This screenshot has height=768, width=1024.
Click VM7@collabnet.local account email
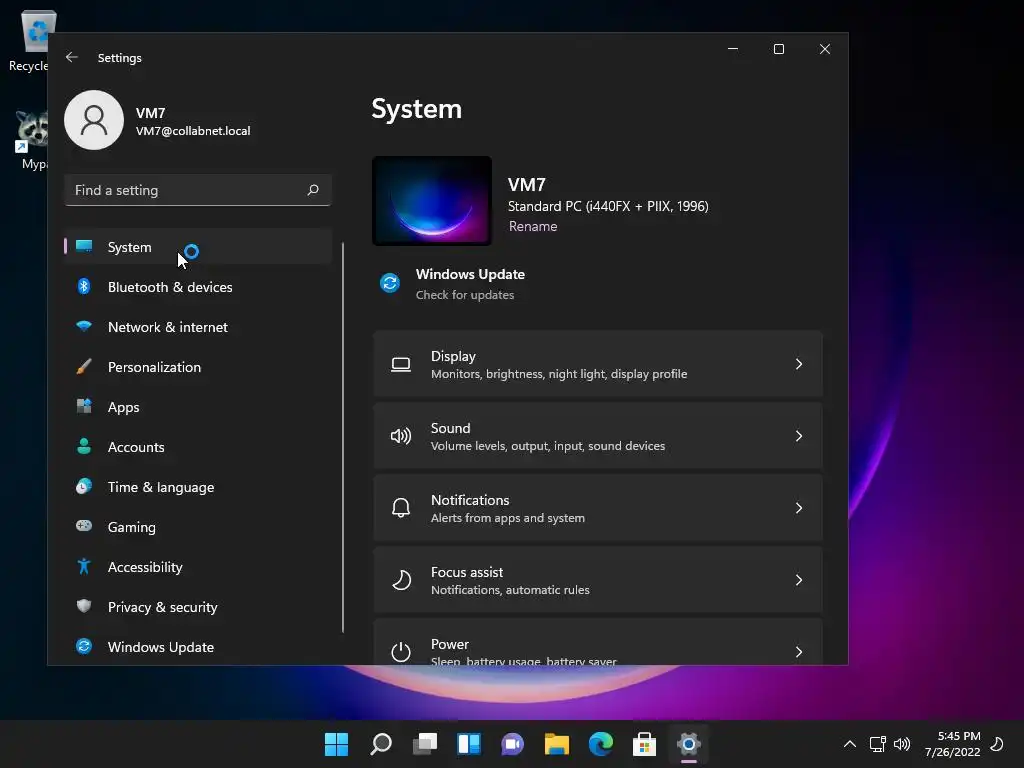(x=193, y=131)
